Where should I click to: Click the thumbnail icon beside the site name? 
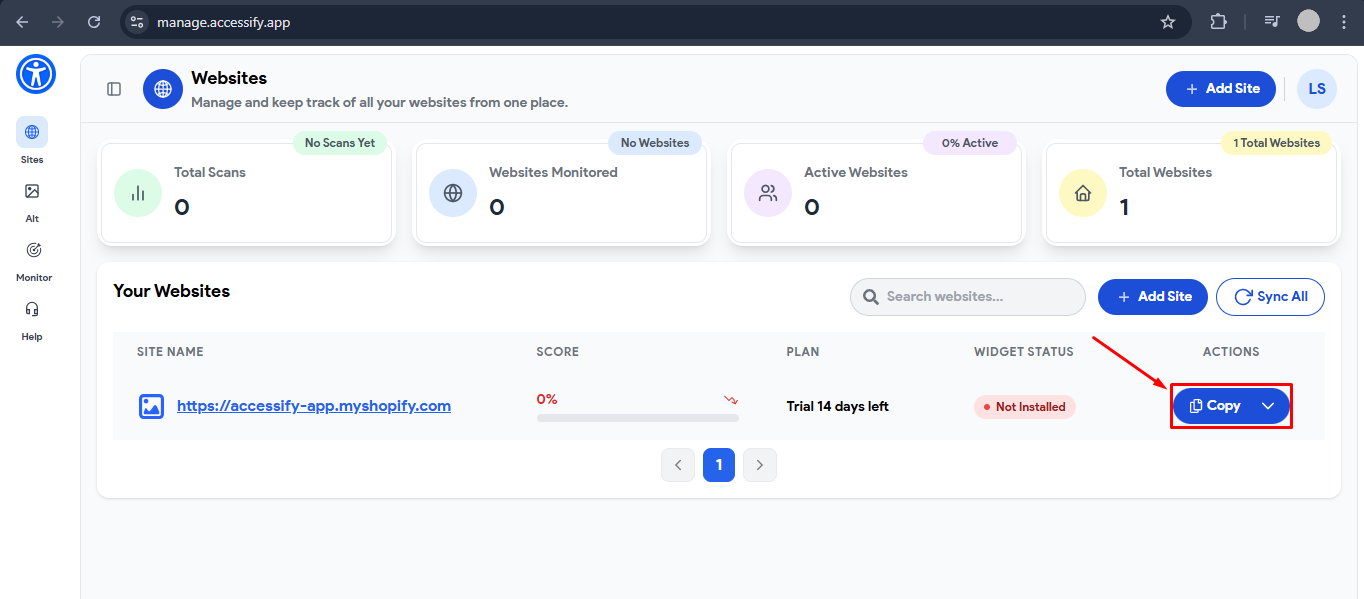(x=151, y=406)
